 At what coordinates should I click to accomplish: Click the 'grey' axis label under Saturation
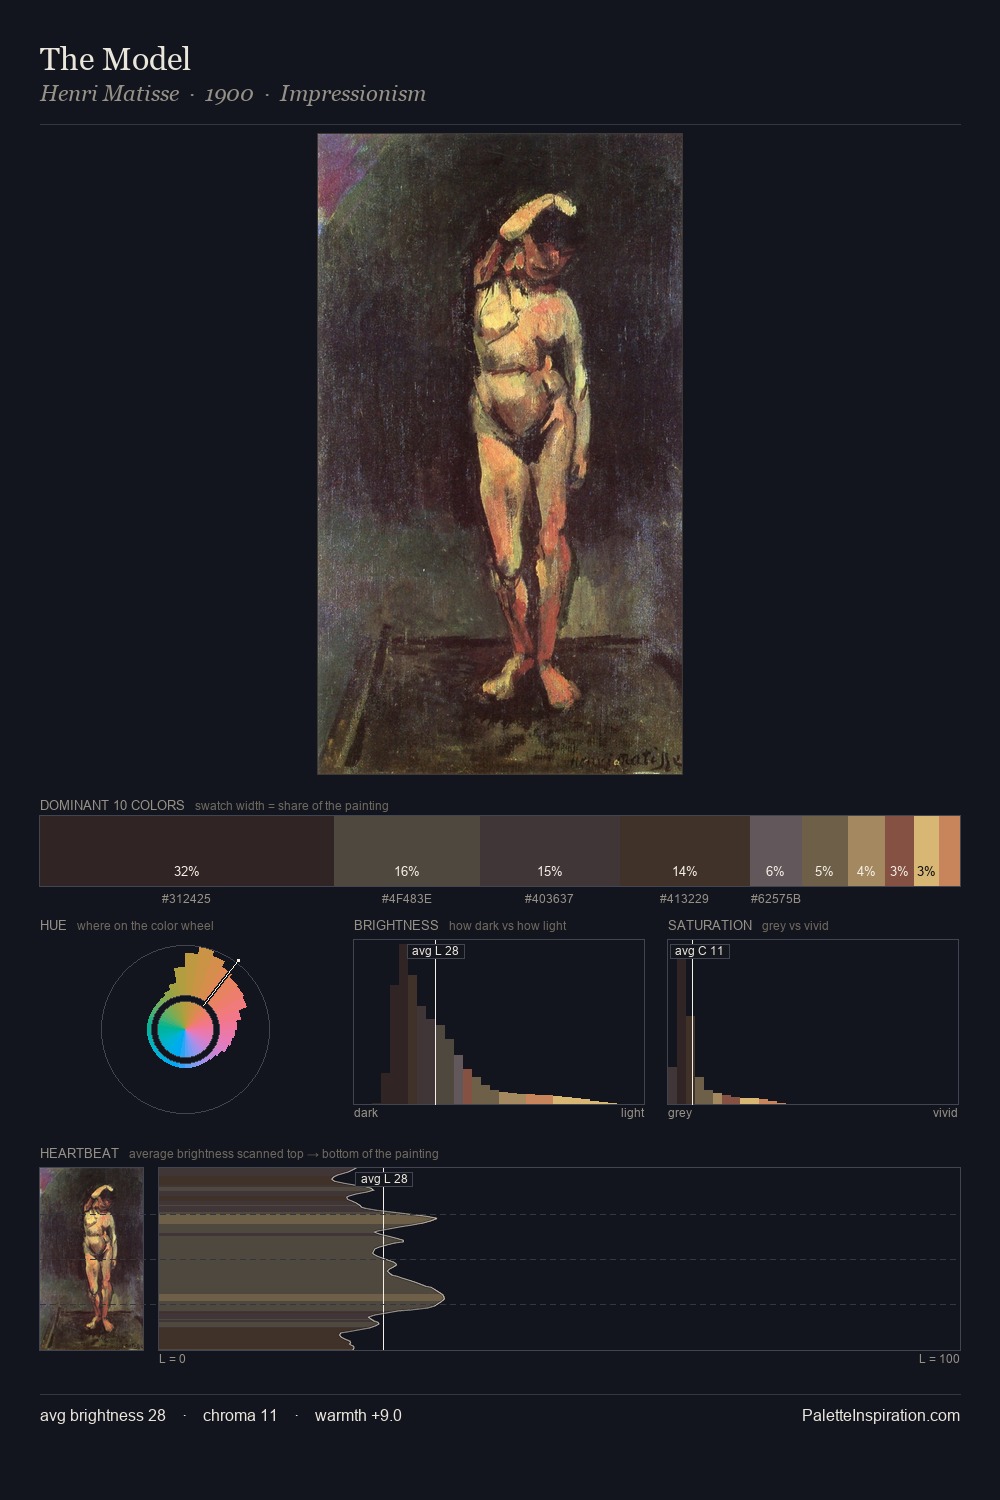[680, 1113]
